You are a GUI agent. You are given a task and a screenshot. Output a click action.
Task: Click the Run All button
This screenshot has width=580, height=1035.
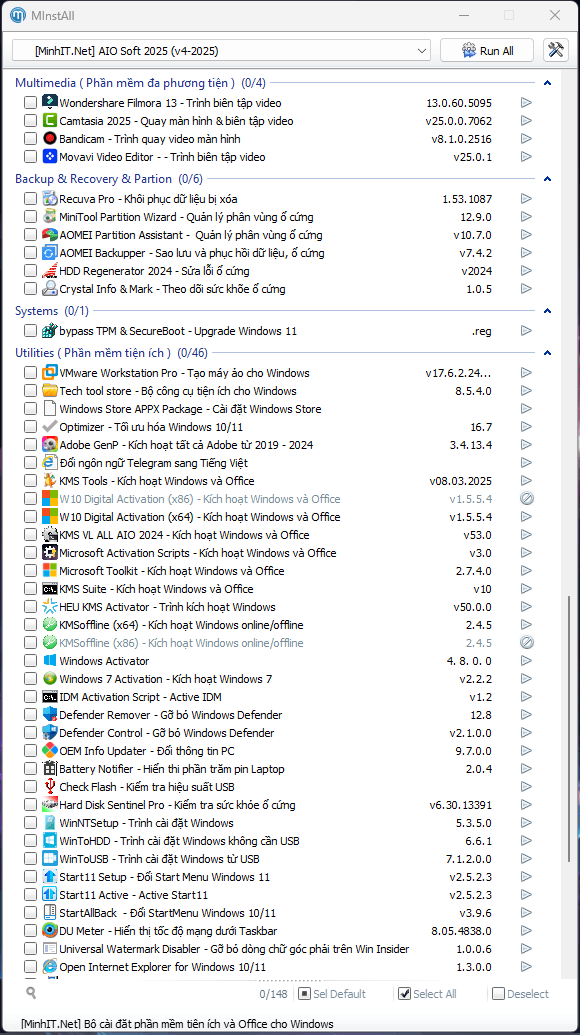tap(488, 51)
